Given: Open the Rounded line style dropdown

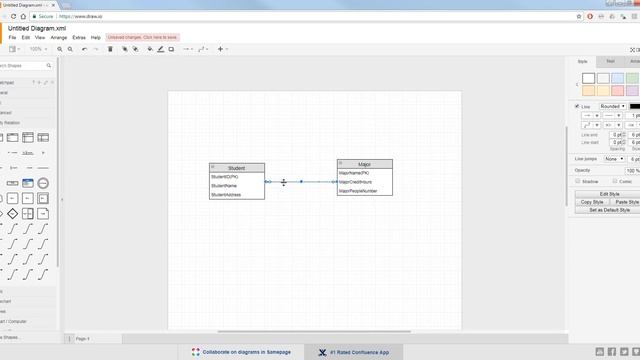Looking at the screenshot, I should [613, 106].
